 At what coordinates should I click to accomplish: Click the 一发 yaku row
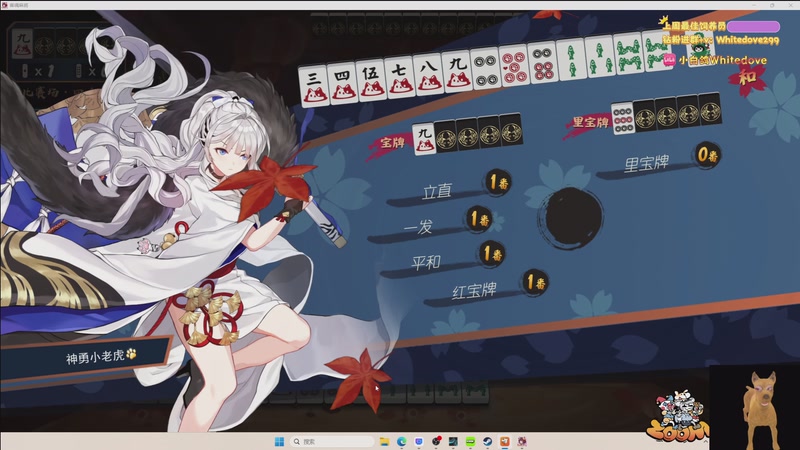430,225
